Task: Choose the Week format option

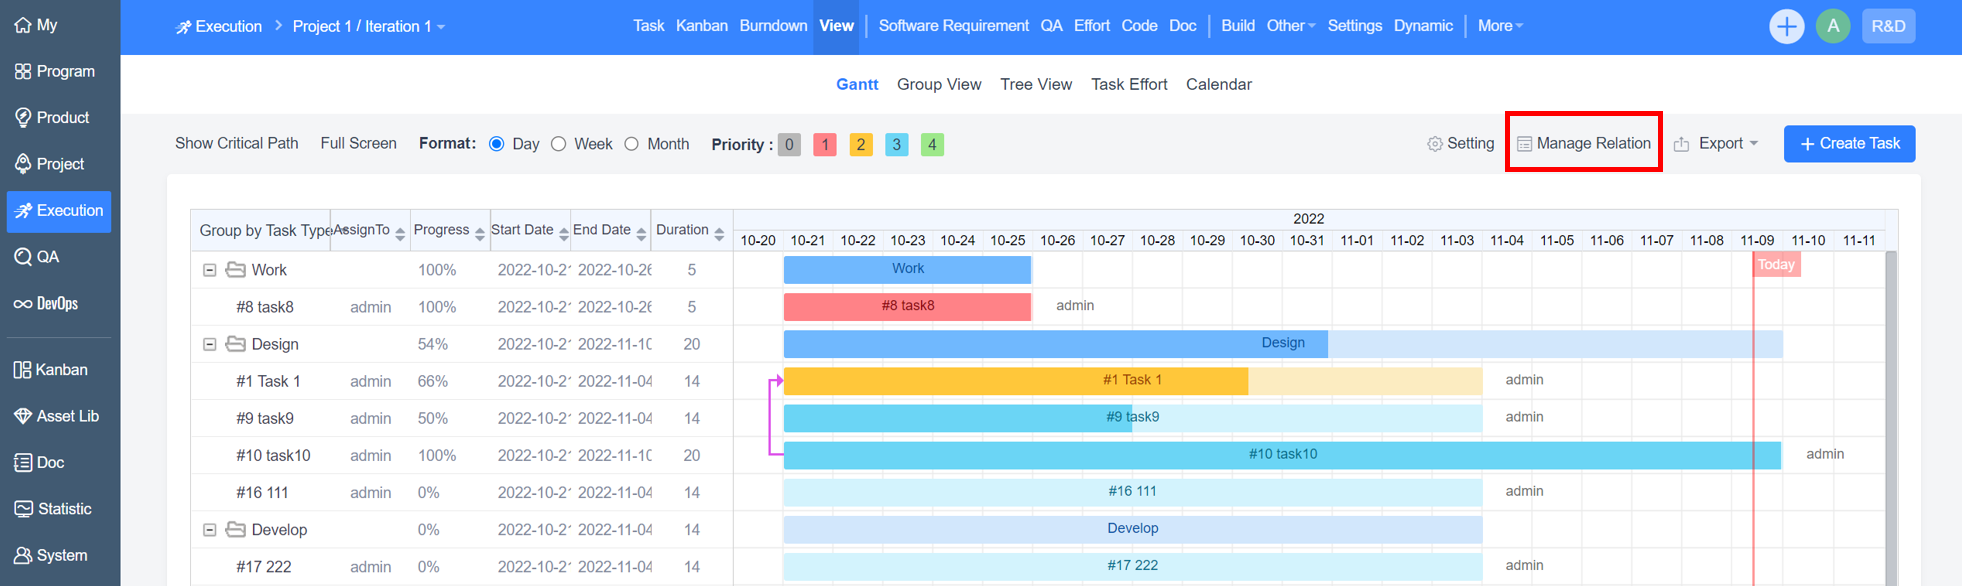Action: coord(559,144)
